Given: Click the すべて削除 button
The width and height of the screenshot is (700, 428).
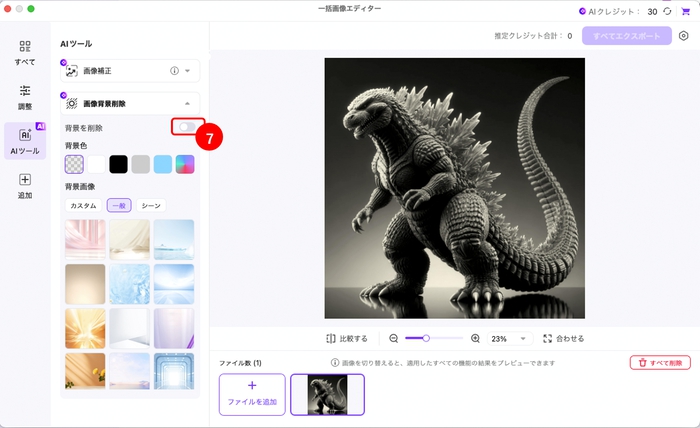Looking at the screenshot, I should [x=660, y=362].
